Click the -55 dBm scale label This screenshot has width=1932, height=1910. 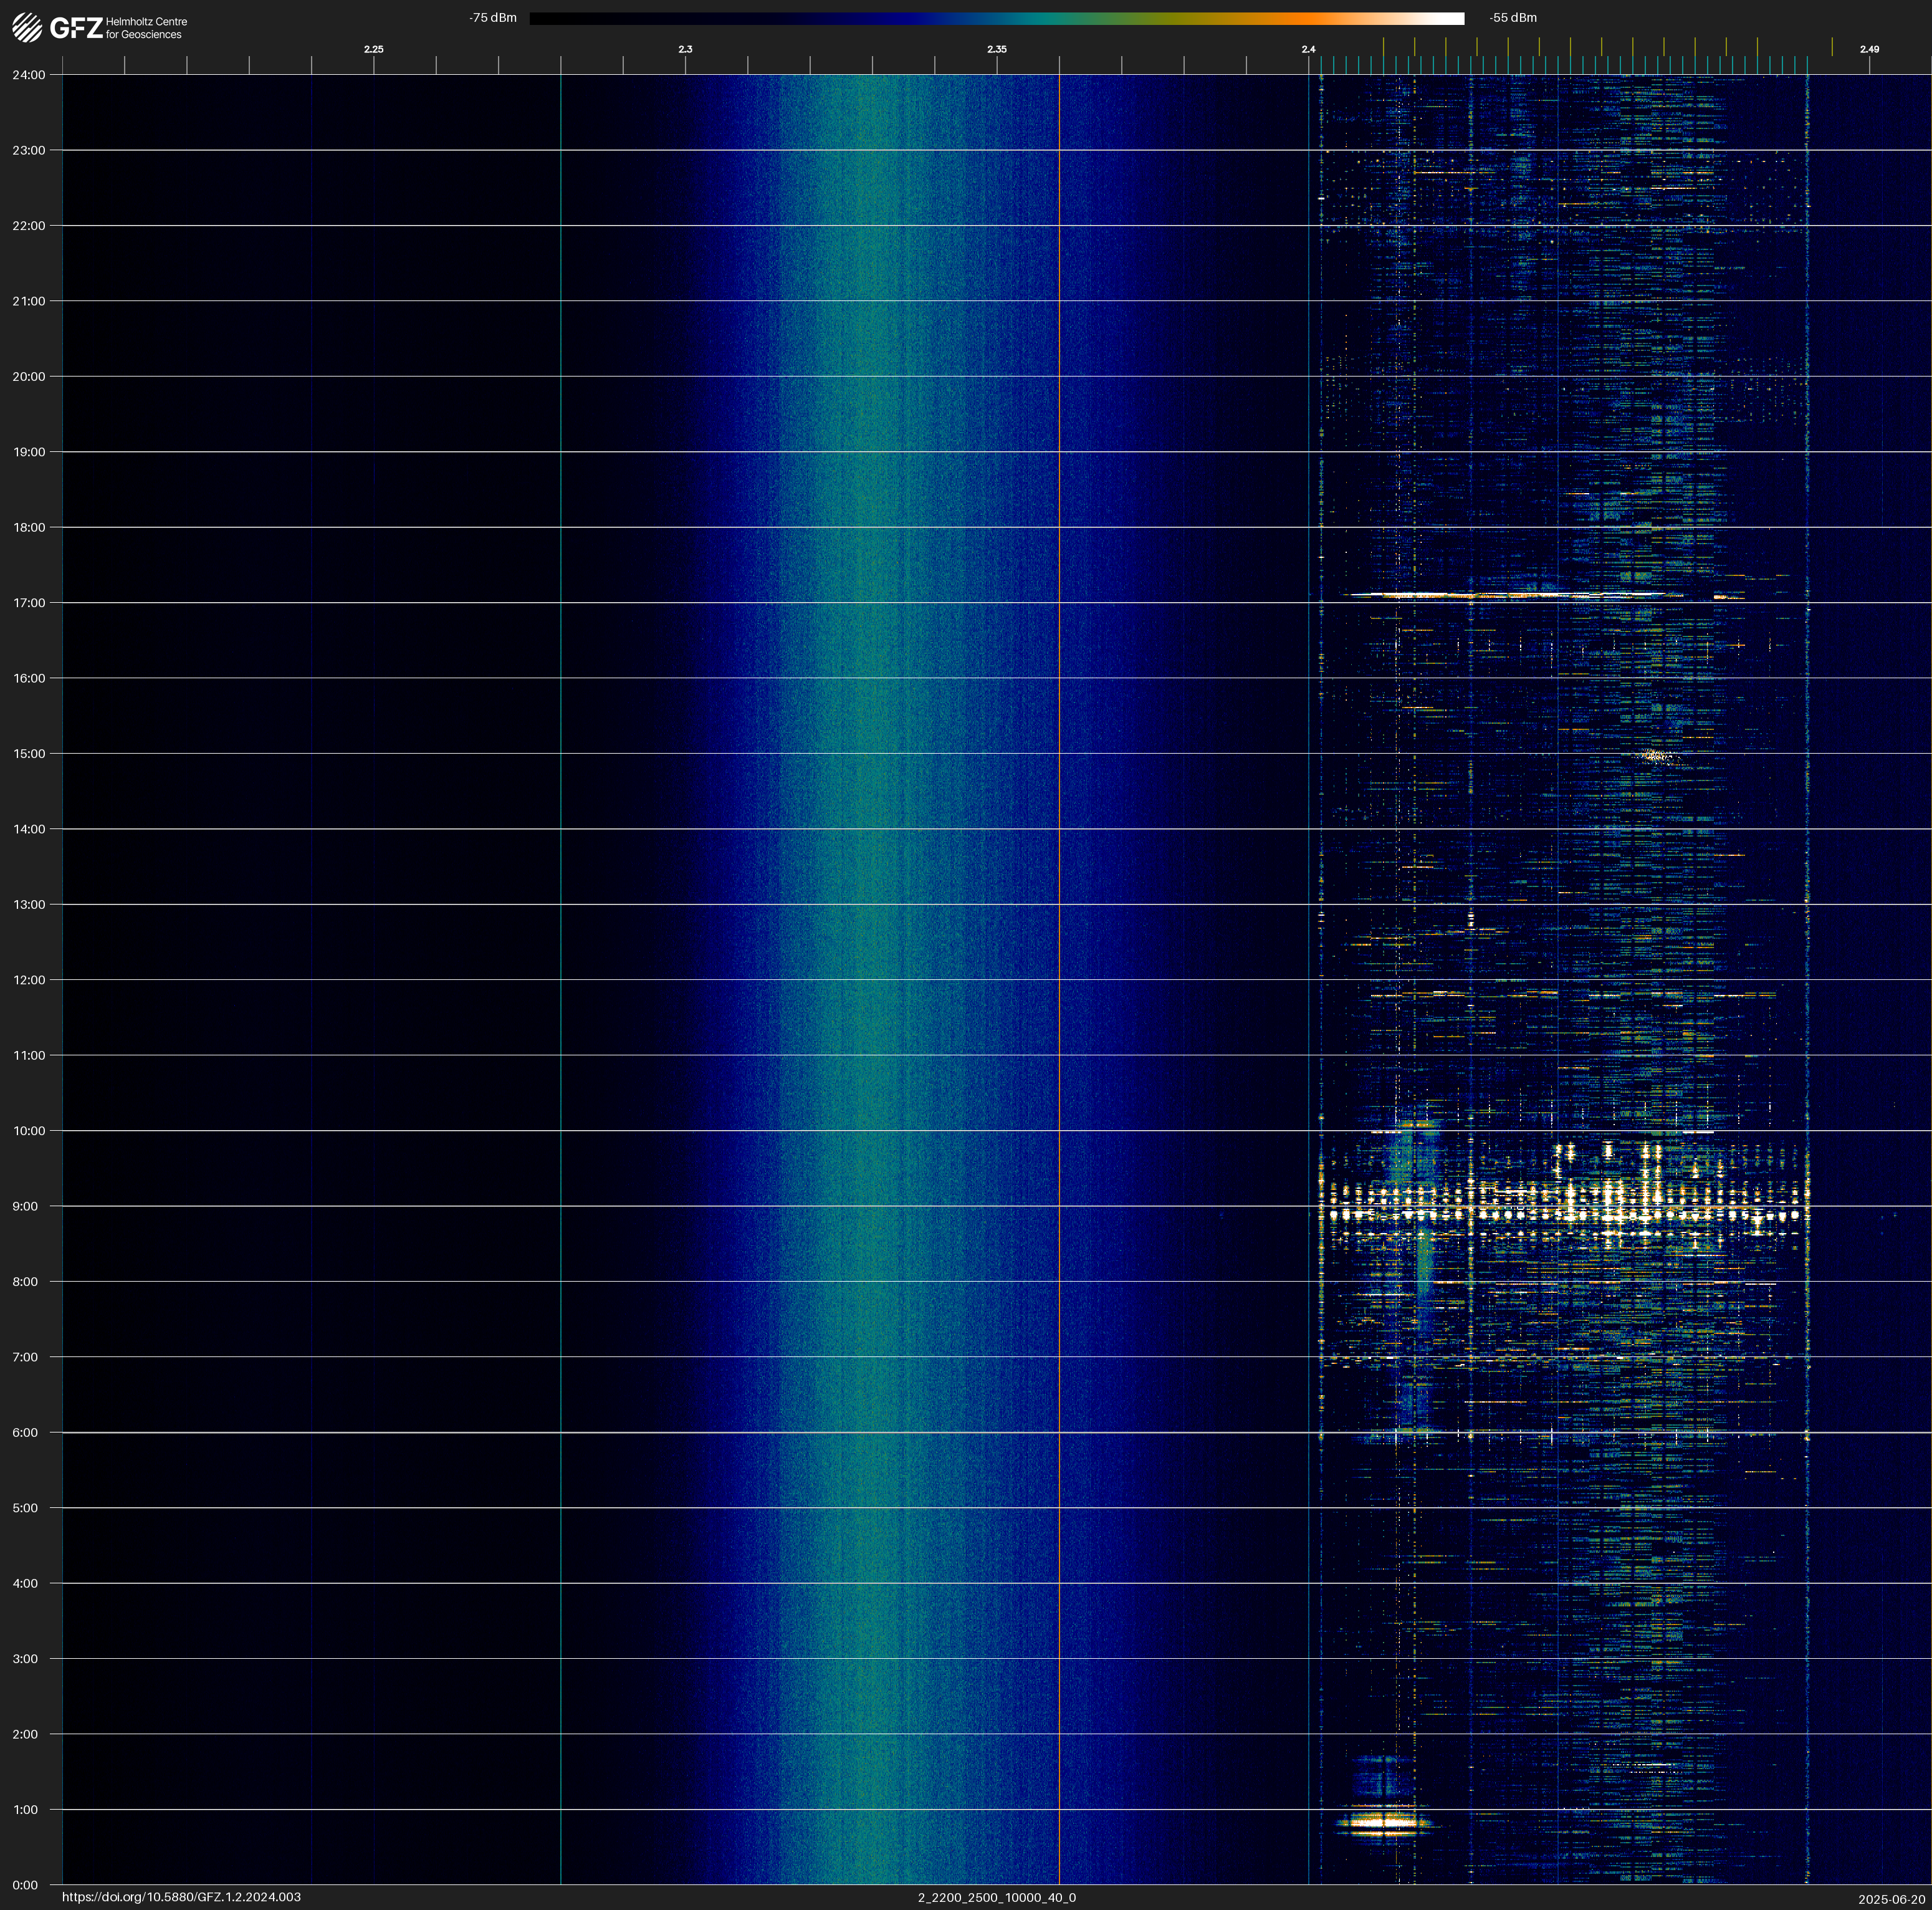(1512, 18)
